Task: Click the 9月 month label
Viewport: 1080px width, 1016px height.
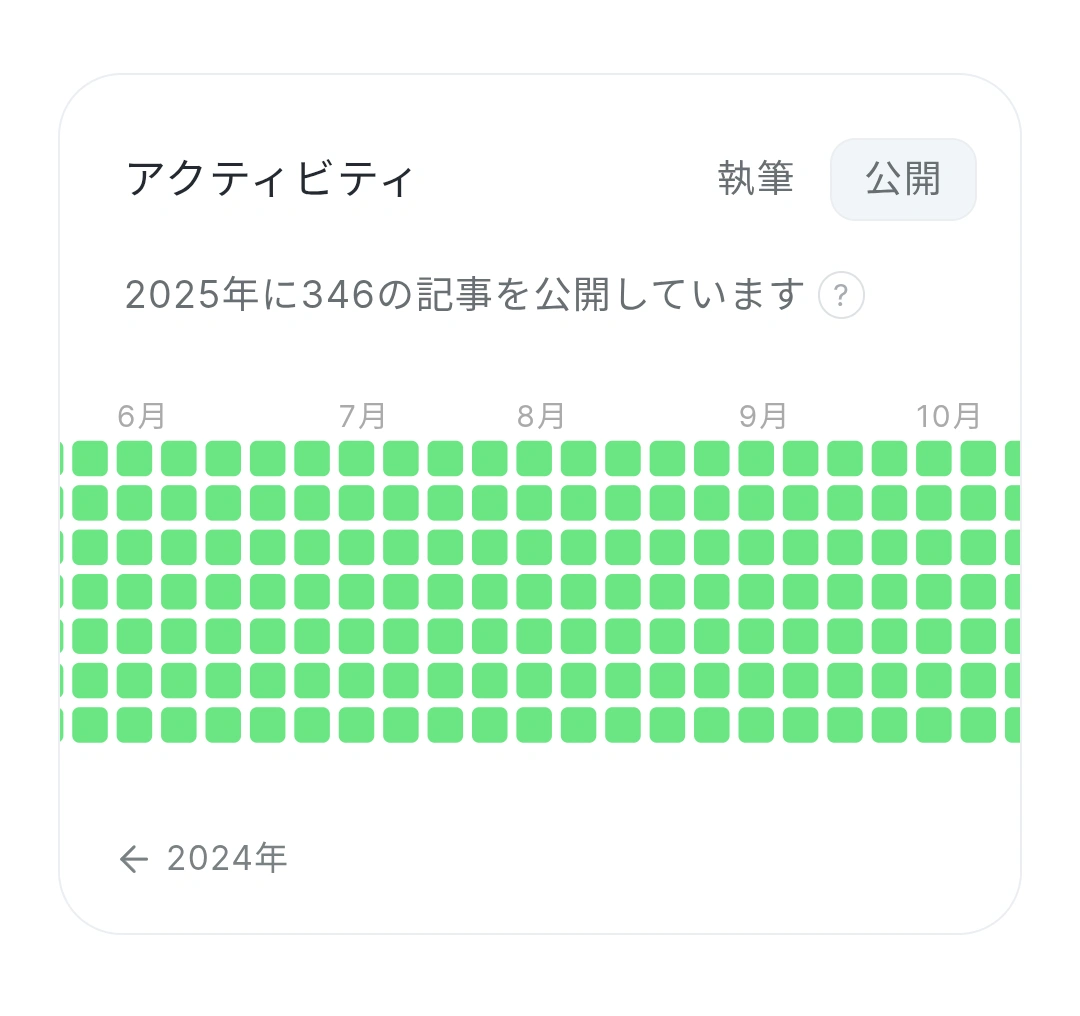Action: pos(763,416)
